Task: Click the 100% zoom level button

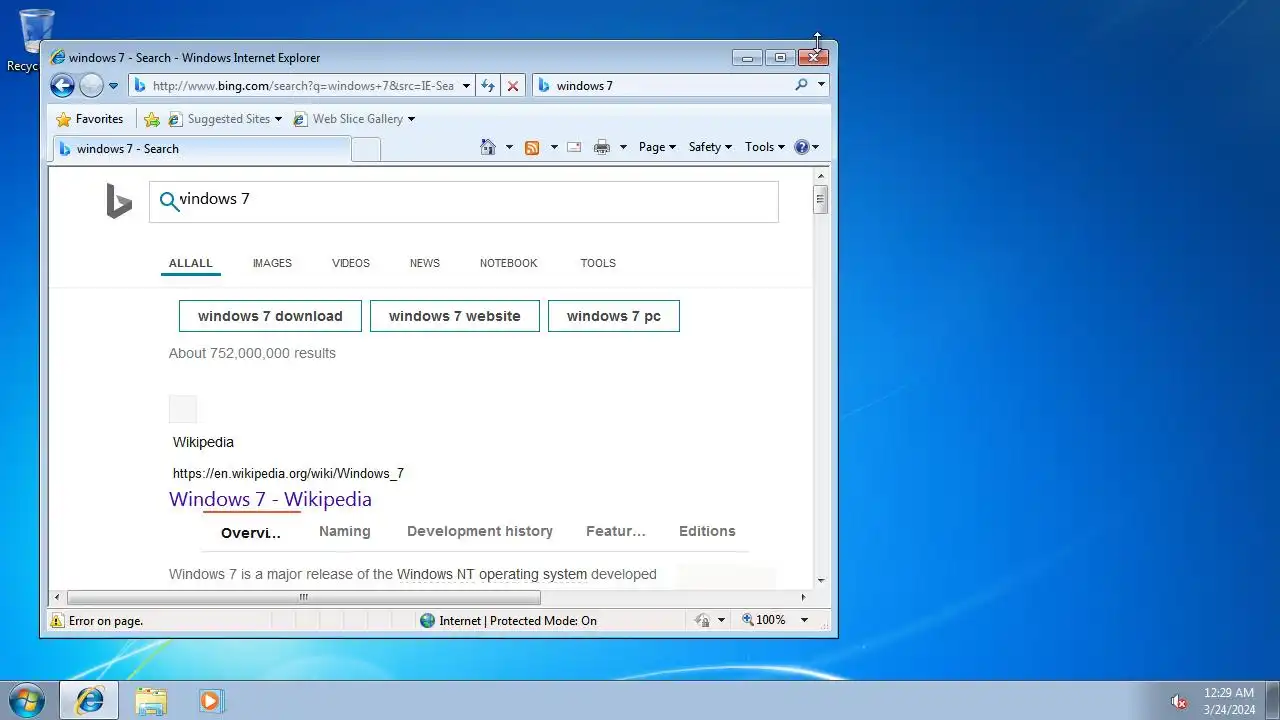Action: point(764,620)
